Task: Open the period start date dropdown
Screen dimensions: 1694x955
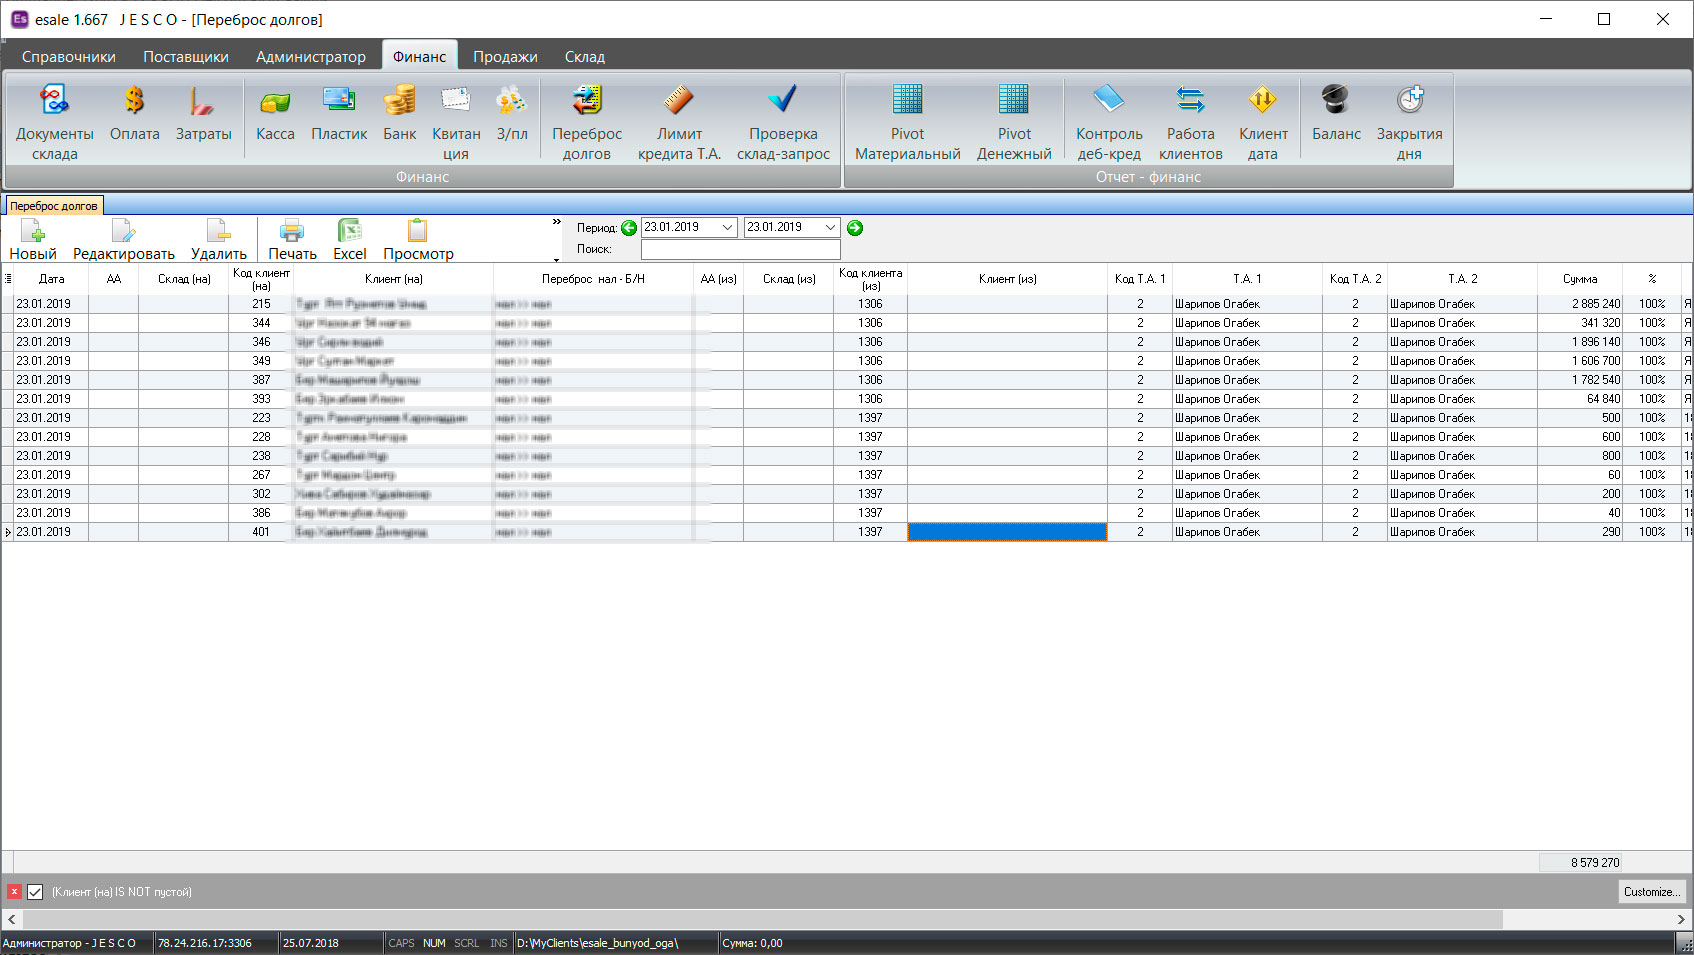Action: coord(727,228)
